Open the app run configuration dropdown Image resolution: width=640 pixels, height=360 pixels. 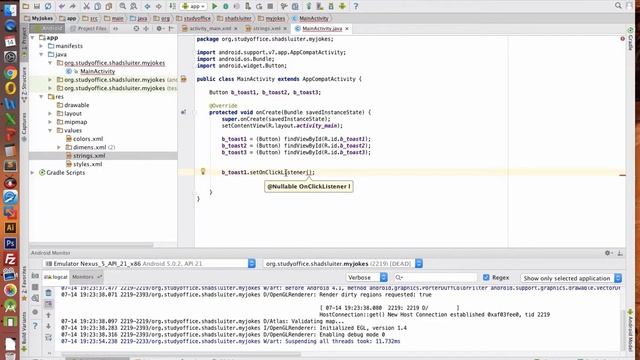tap(193, 6)
